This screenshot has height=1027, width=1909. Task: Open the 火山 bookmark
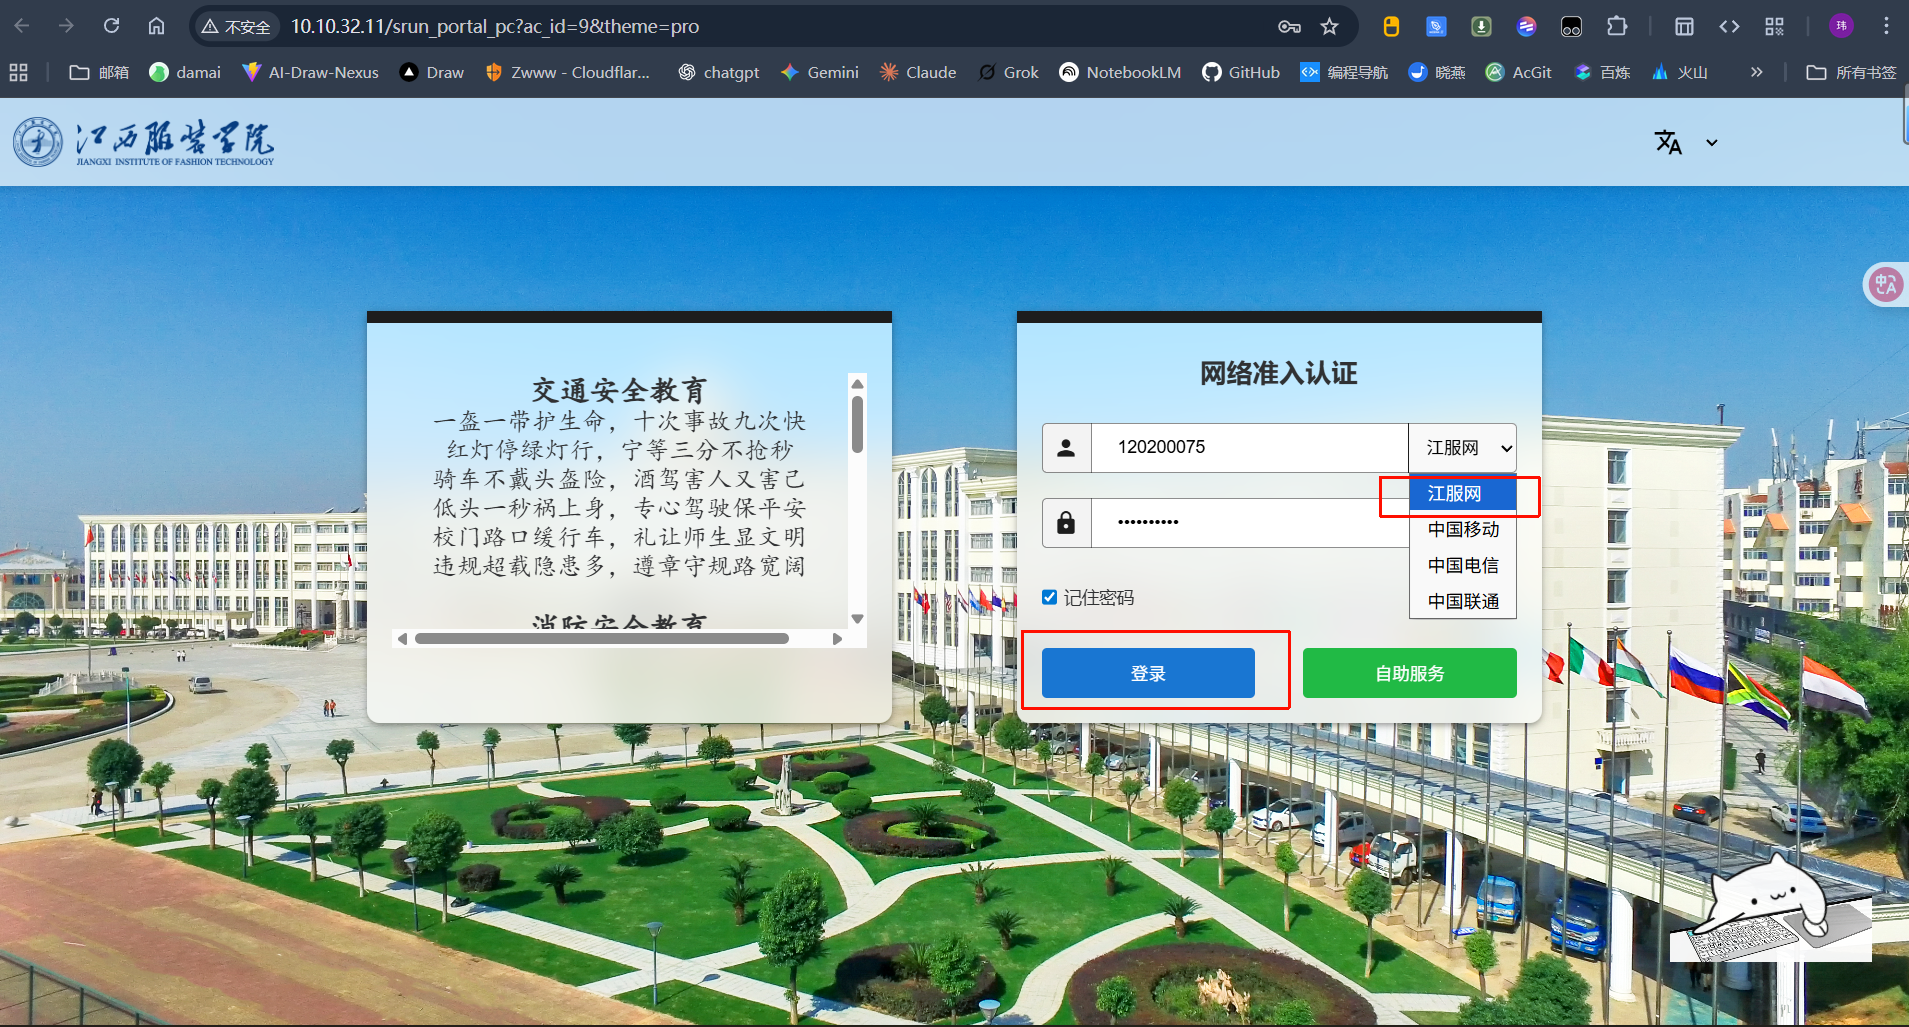coord(1680,72)
